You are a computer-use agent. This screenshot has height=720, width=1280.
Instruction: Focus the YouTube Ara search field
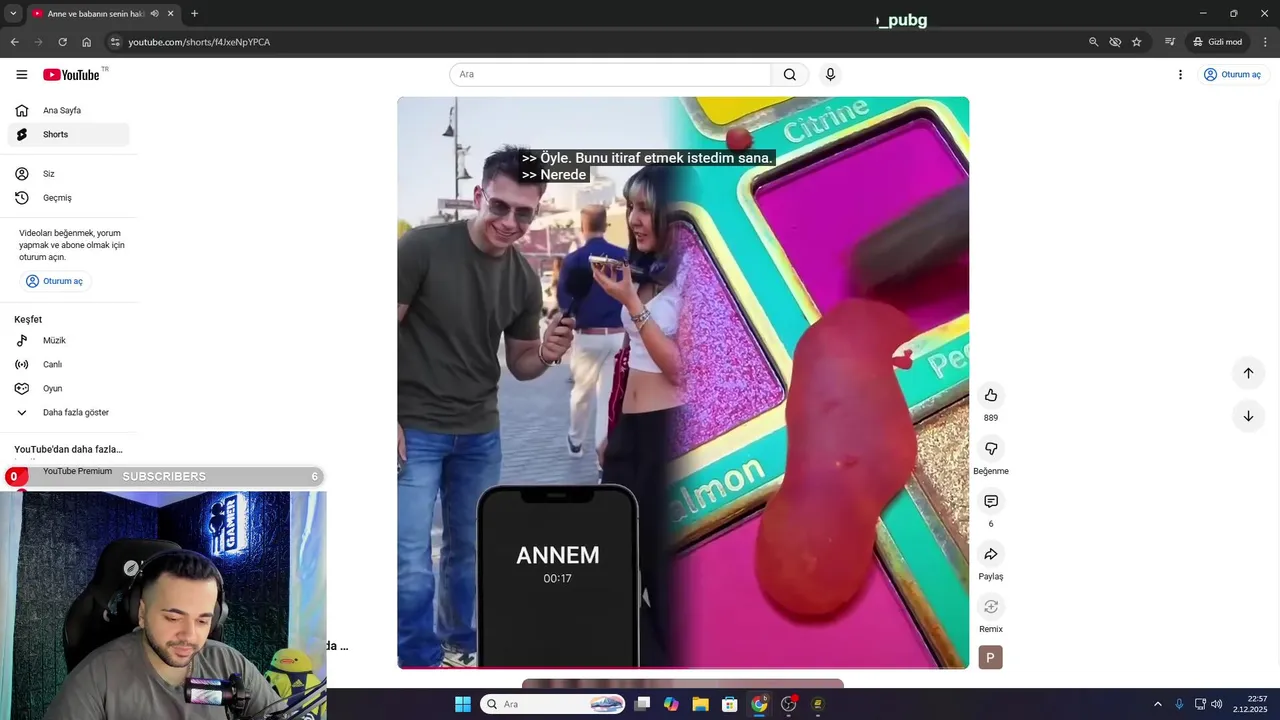click(x=610, y=75)
